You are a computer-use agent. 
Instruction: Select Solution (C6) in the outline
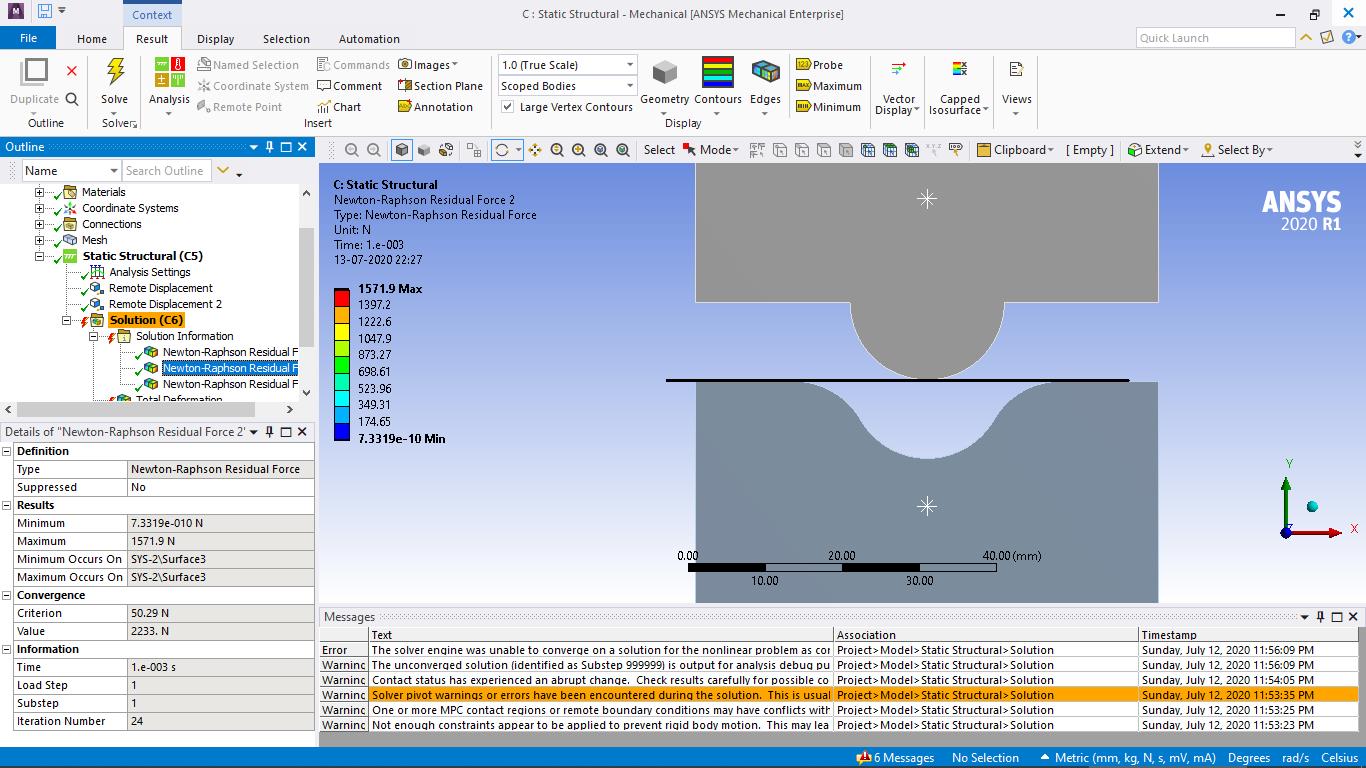[146, 320]
